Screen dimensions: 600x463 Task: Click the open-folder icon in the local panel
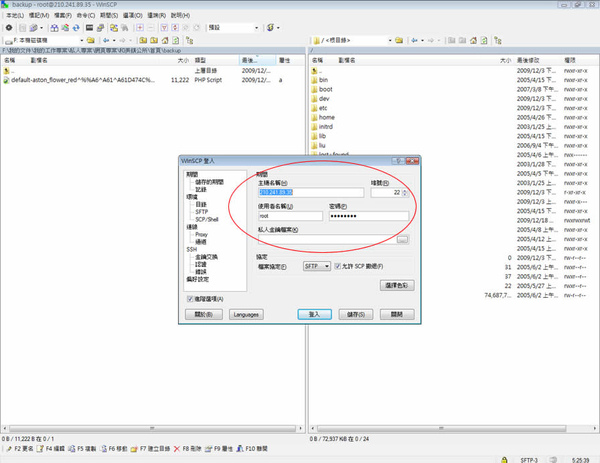[x=91, y=40]
